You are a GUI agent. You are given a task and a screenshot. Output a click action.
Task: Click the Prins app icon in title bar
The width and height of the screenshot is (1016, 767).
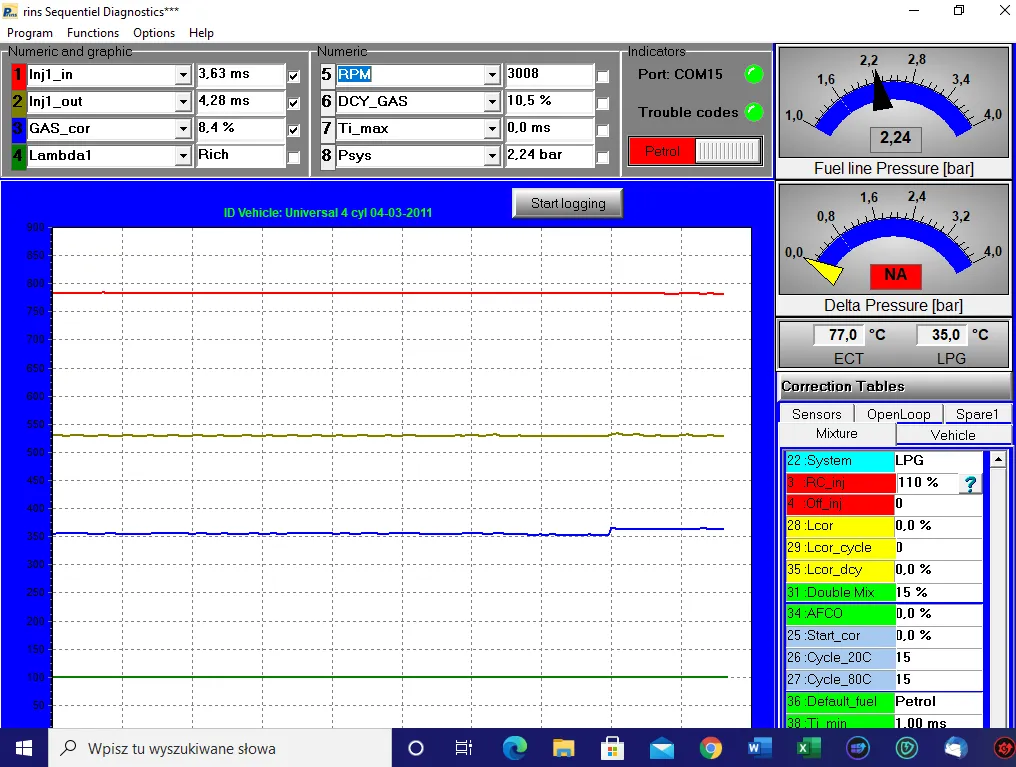tap(10, 12)
